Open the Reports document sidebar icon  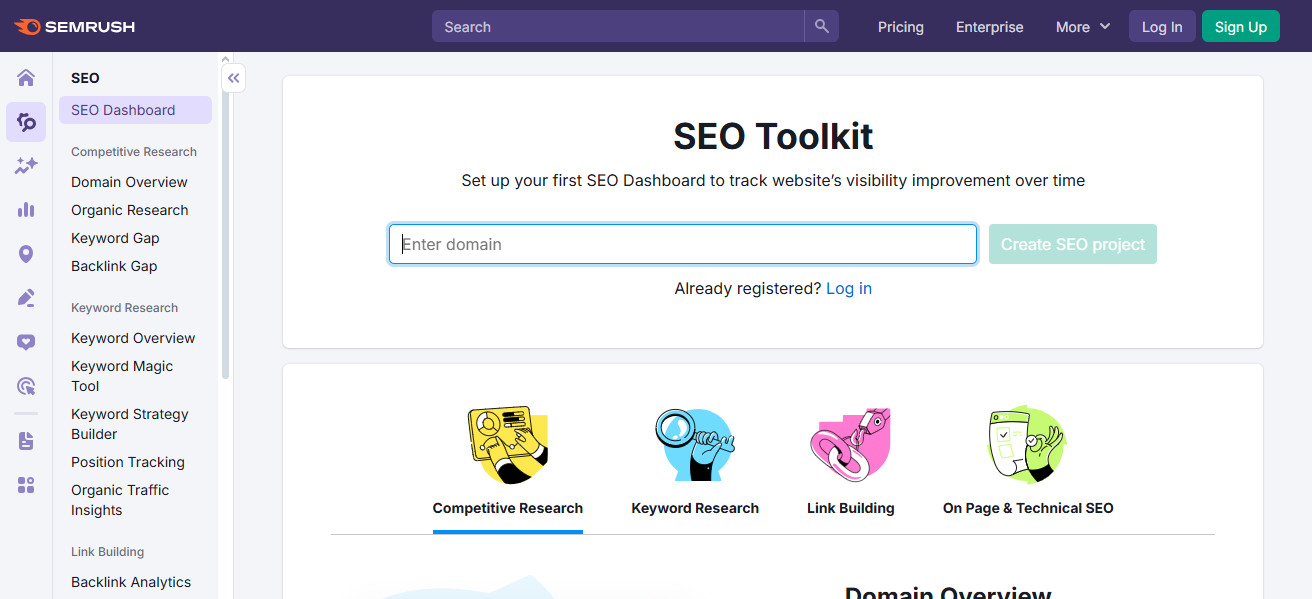click(26, 441)
